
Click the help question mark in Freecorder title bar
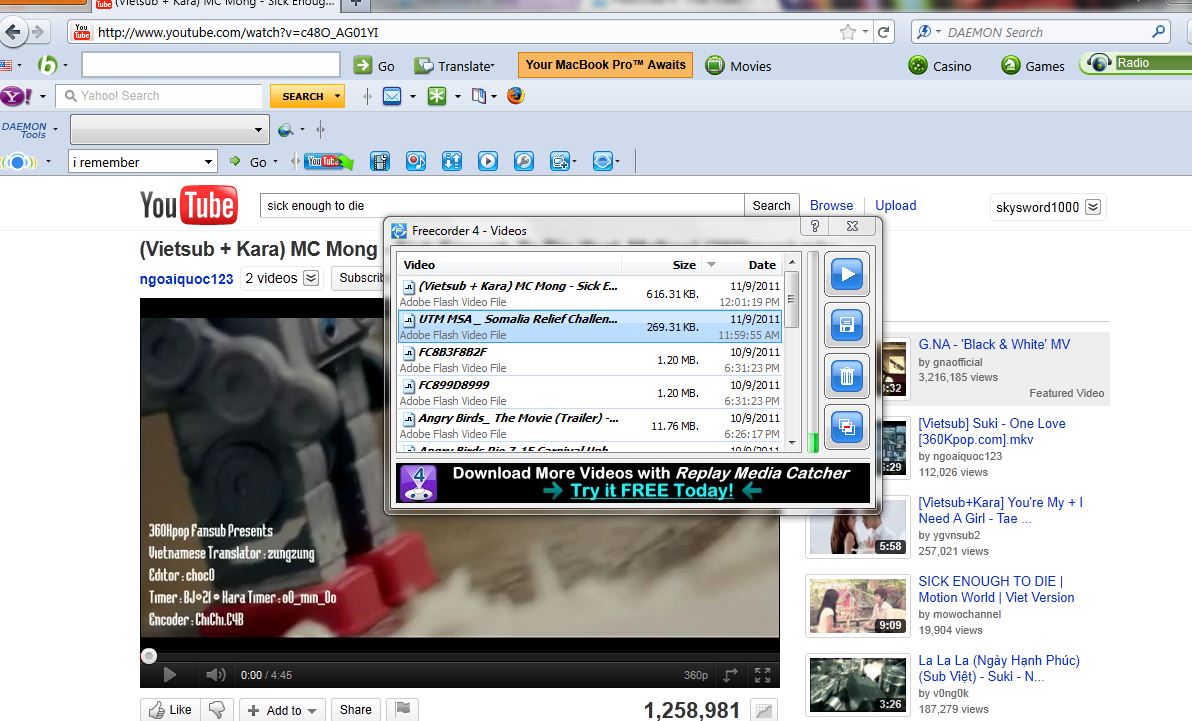(x=814, y=226)
